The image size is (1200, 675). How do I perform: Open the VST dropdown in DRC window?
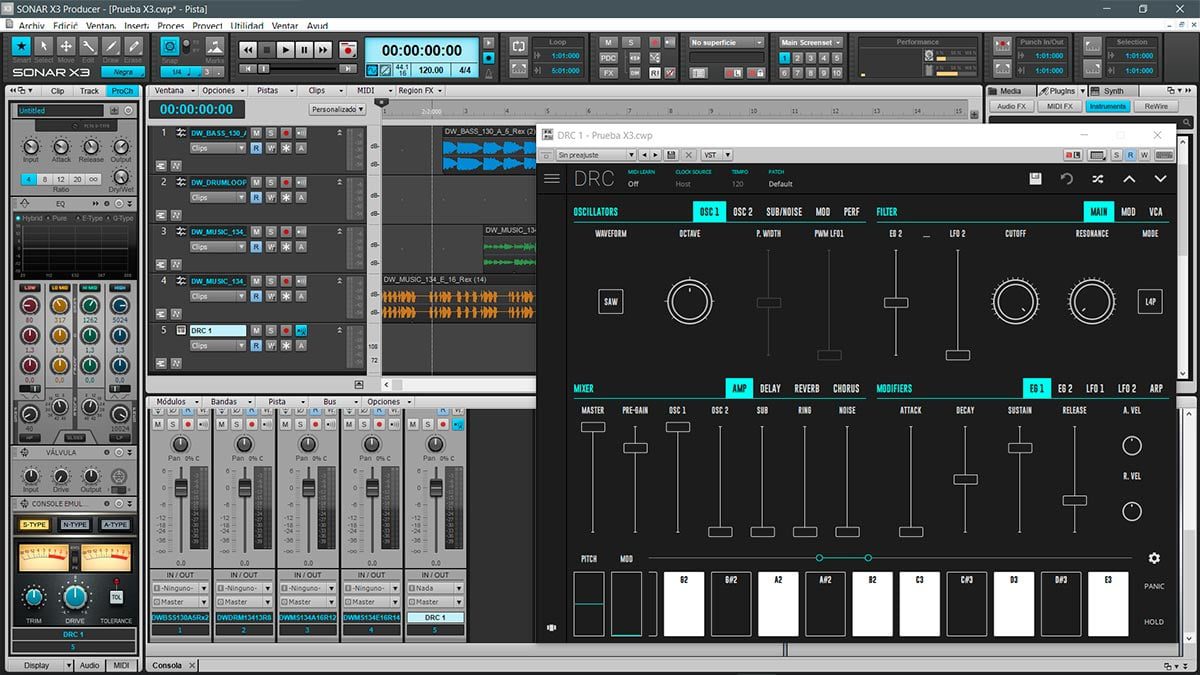pyautogui.click(x=716, y=155)
